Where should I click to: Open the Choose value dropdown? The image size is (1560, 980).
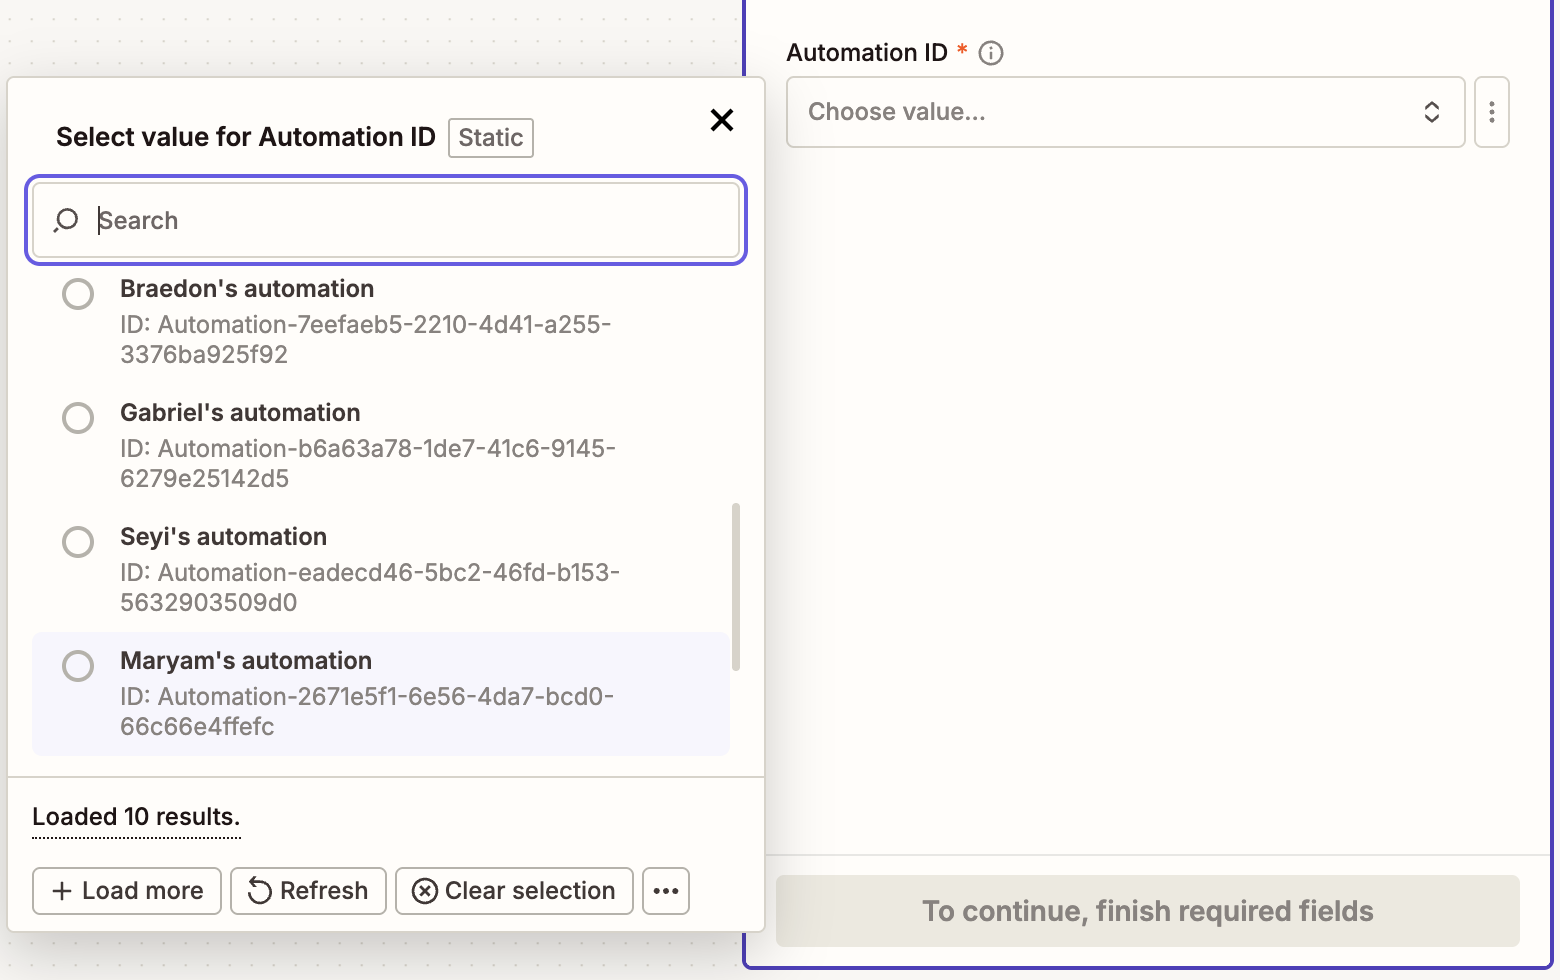coord(1110,112)
